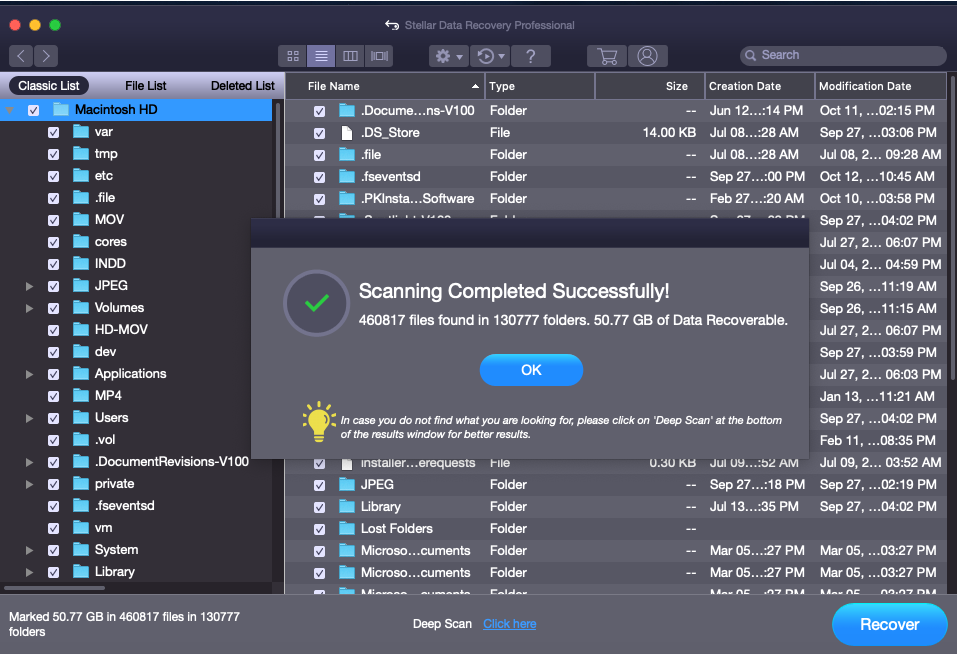Click the search magnifier icon
This screenshot has width=959, height=654.
pyautogui.click(x=750, y=55)
